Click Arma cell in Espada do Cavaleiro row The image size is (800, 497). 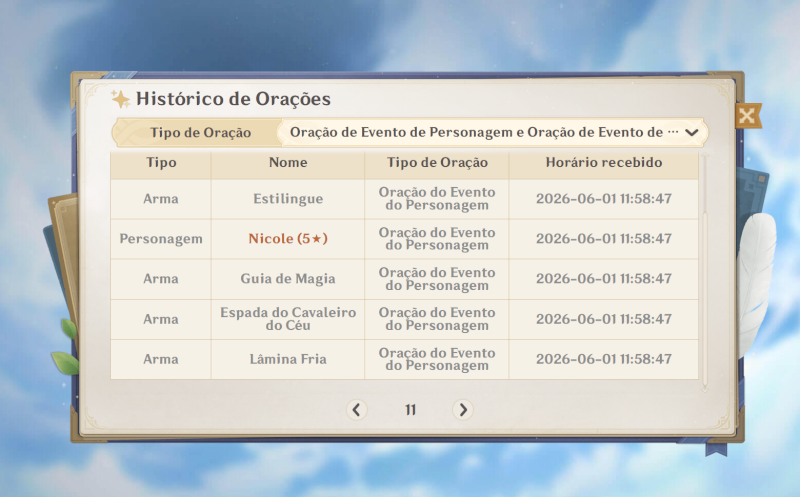[161, 319]
